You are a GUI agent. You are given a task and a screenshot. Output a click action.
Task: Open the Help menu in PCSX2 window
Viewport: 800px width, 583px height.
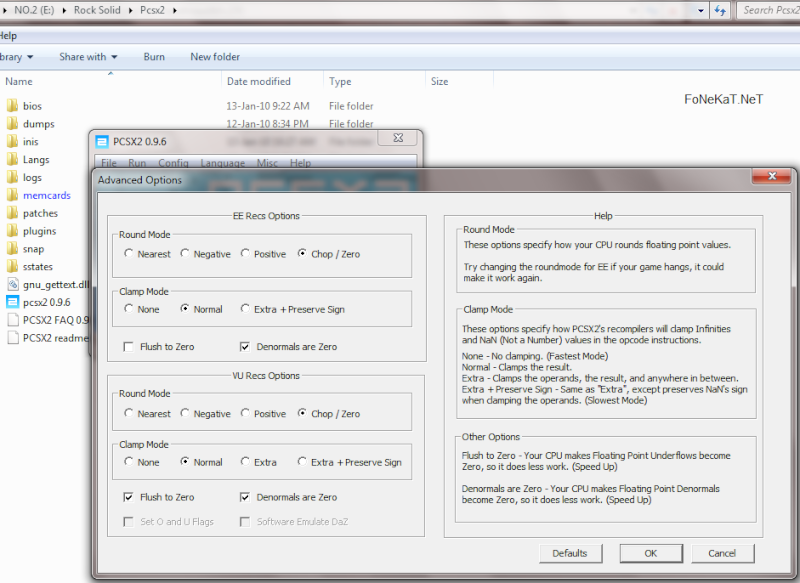(x=301, y=163)
